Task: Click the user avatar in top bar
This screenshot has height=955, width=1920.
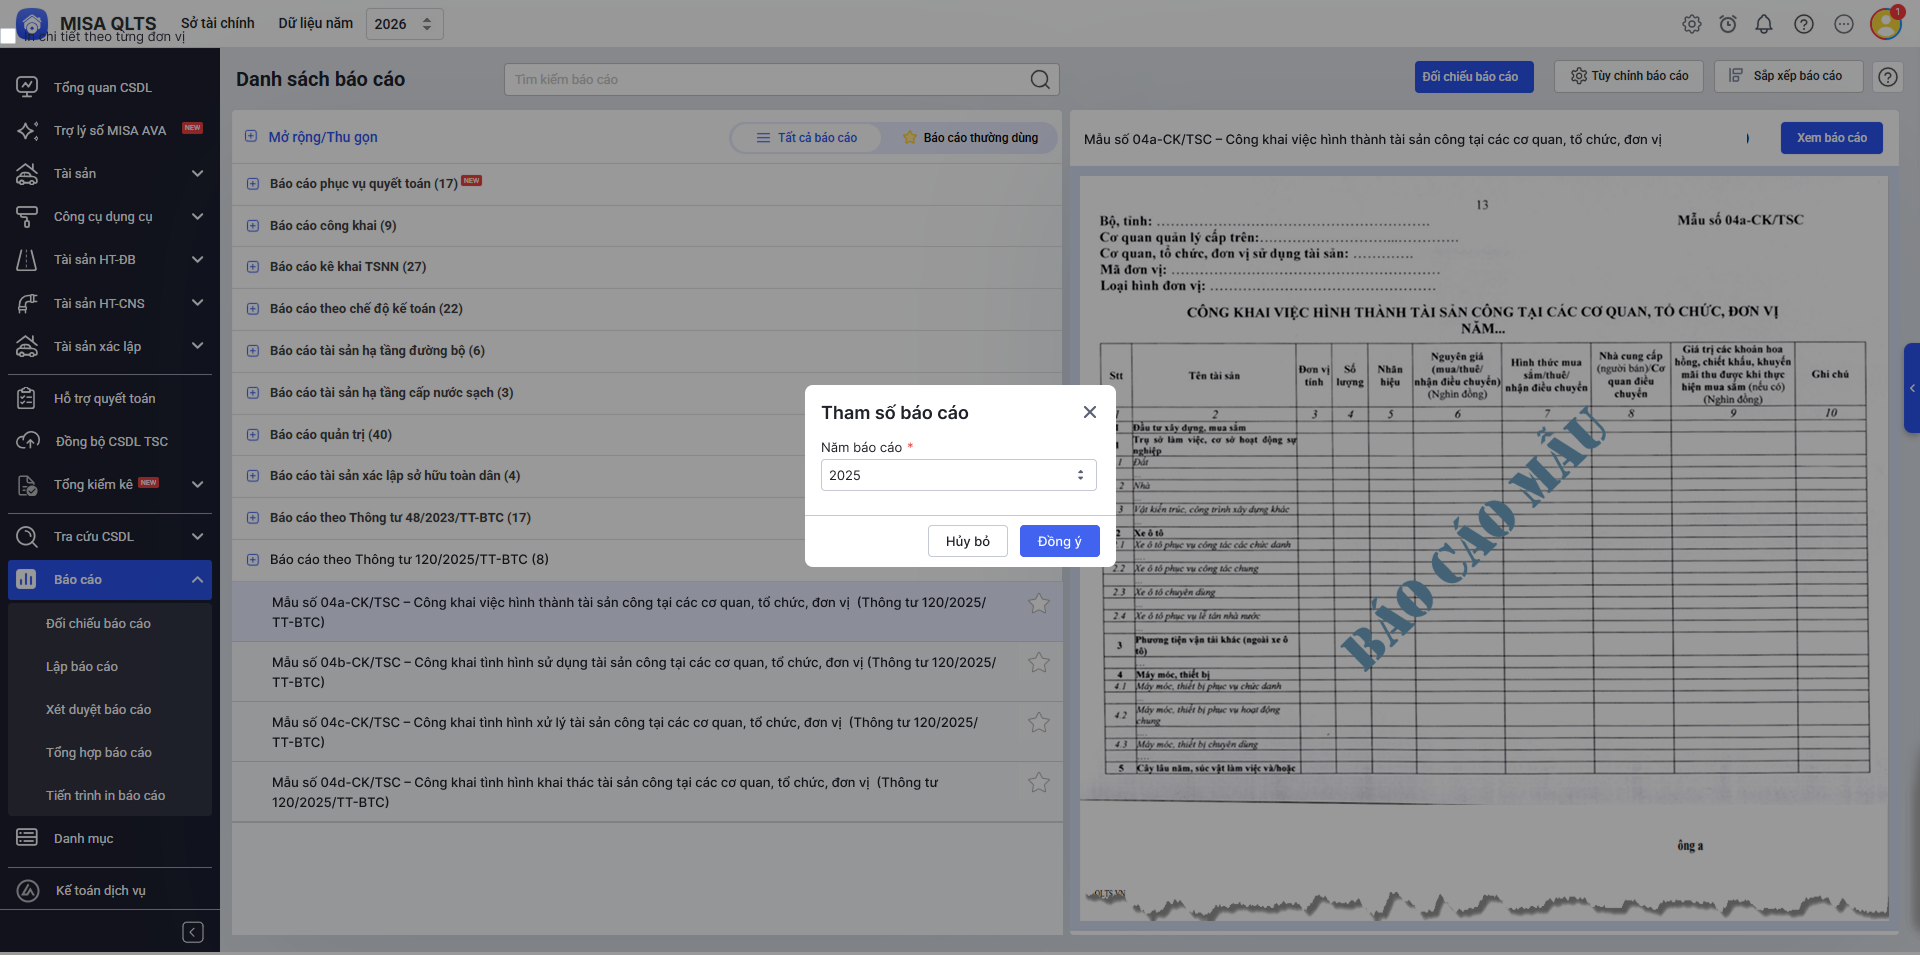Action: point(1885,24)
